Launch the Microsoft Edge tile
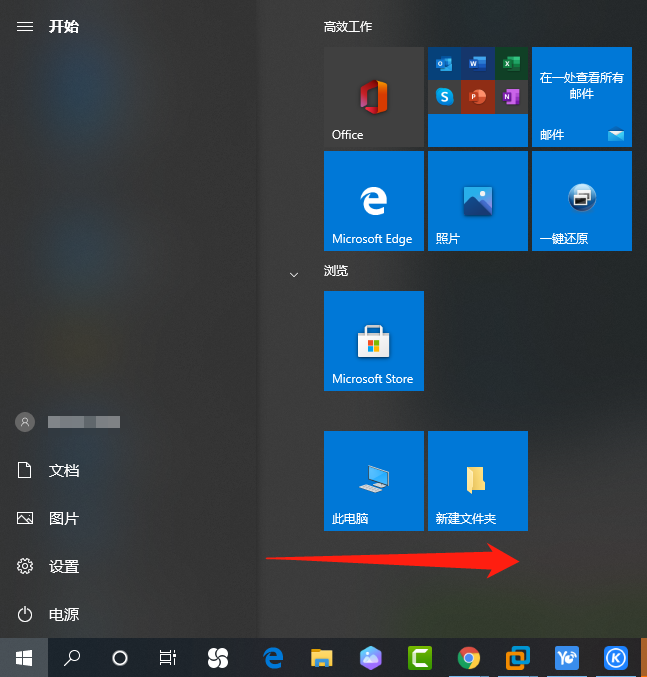This screenshot has width=647, height=677. (373, 201)
